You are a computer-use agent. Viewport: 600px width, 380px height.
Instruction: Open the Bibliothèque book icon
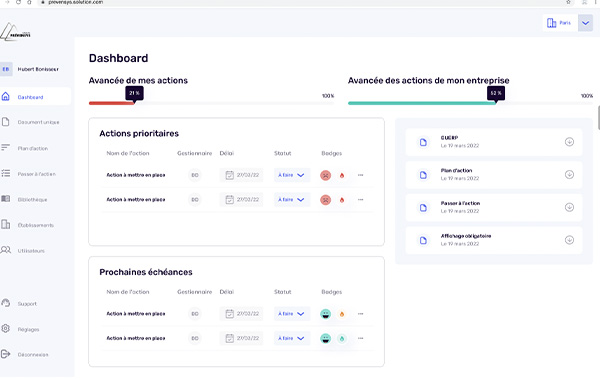coord(5,199)
